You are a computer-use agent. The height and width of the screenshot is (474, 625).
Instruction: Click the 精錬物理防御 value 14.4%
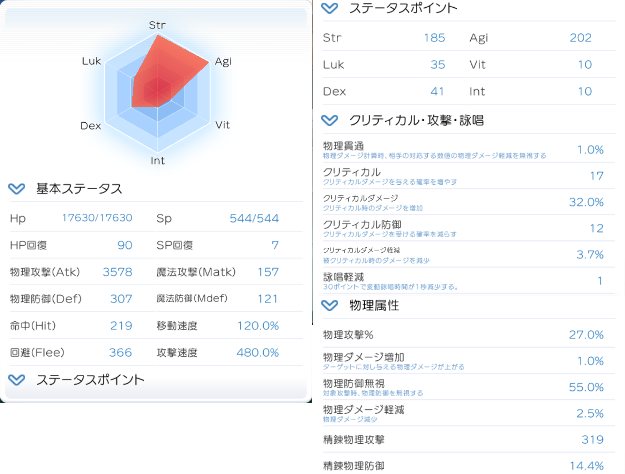(x=586, y=466)
